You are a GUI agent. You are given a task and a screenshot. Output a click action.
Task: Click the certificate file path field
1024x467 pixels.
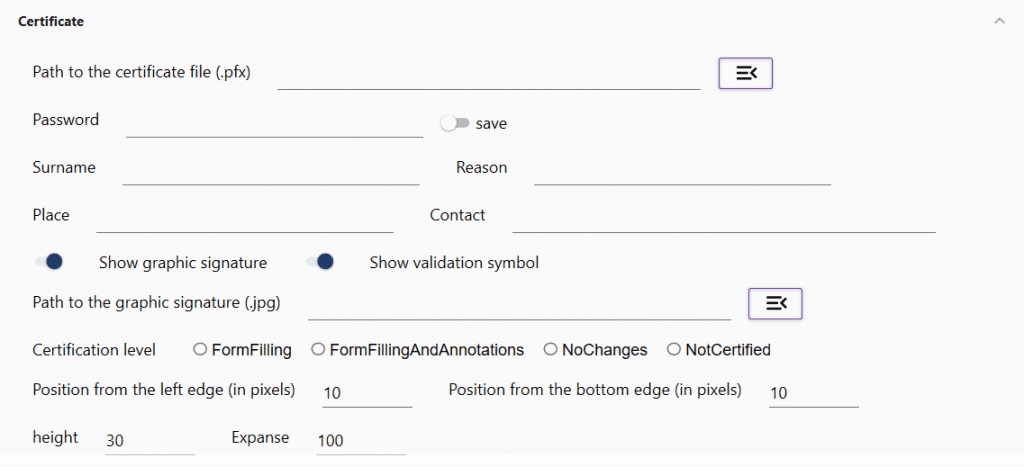pyautogui.click(x=488, y=75)
